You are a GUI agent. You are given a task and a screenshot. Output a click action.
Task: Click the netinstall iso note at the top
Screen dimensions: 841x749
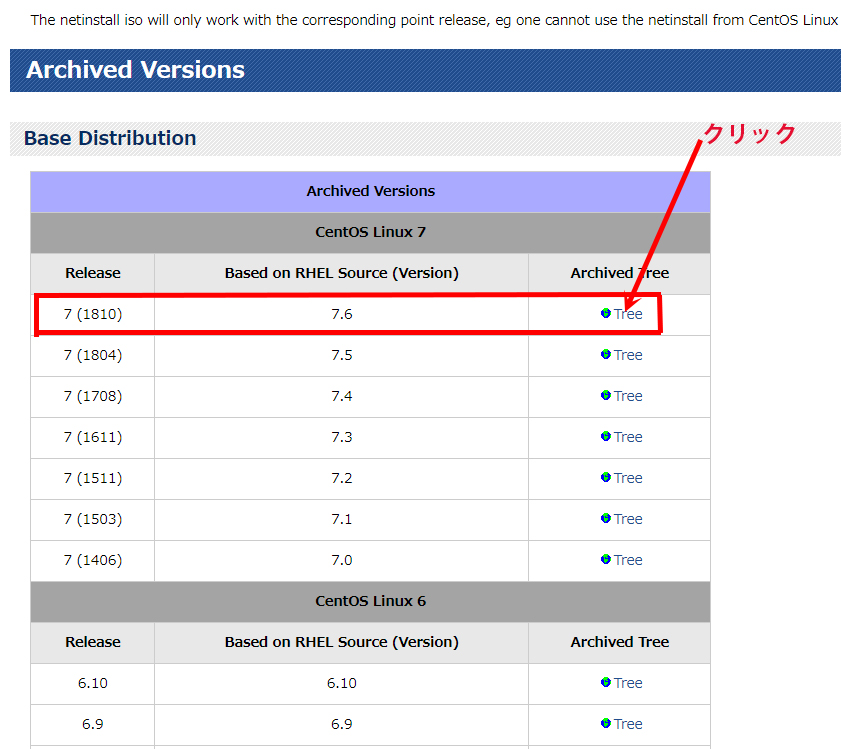click(x=434, y=20)
